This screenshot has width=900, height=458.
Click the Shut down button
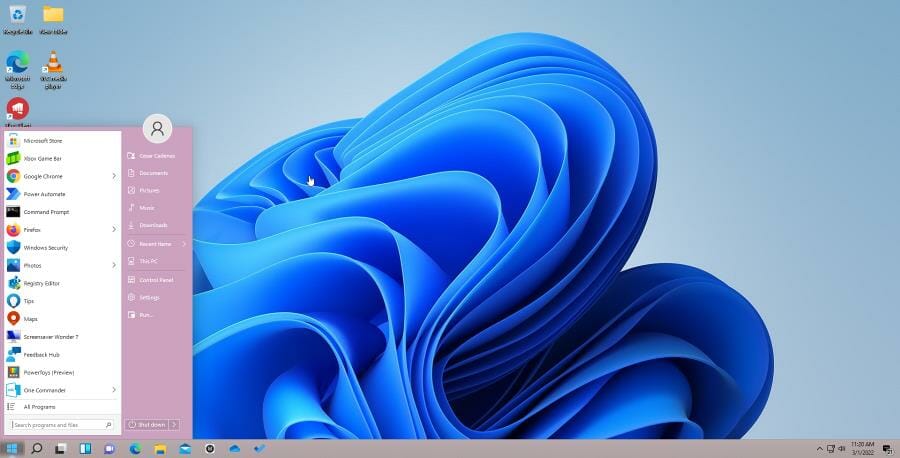[146, 425]
